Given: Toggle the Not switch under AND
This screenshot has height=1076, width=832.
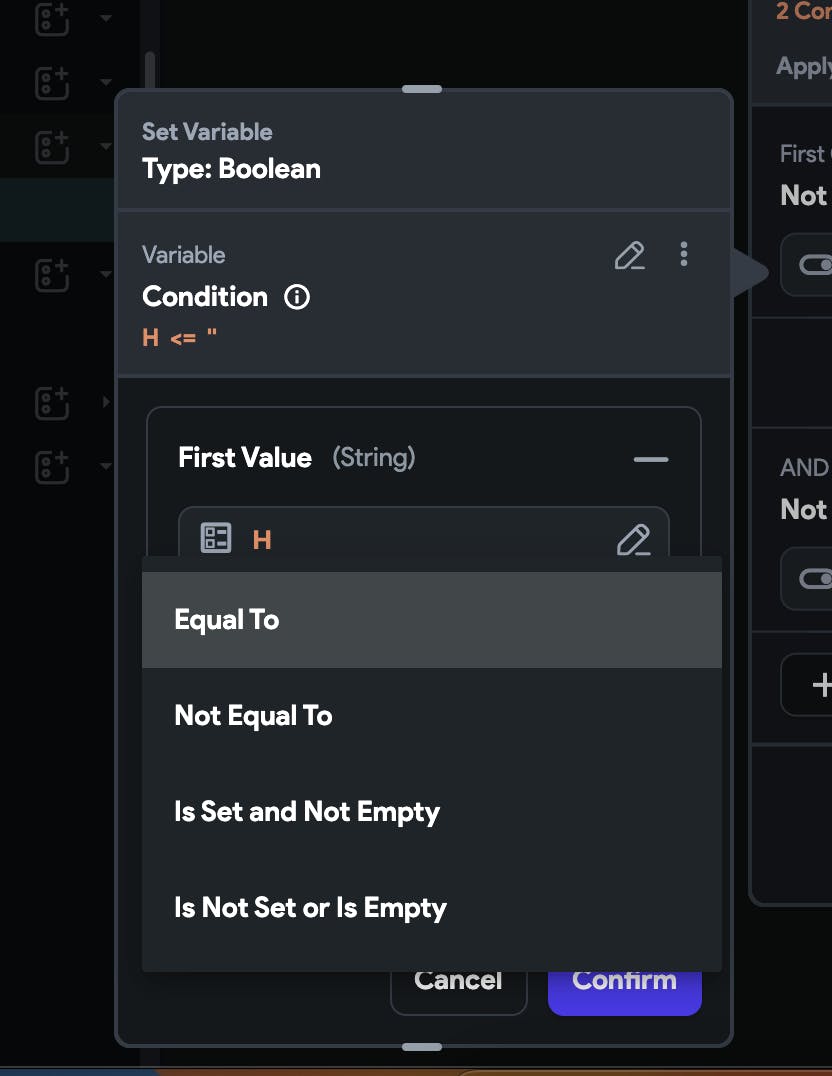Looking at the screenshot, I should (815, 579).
